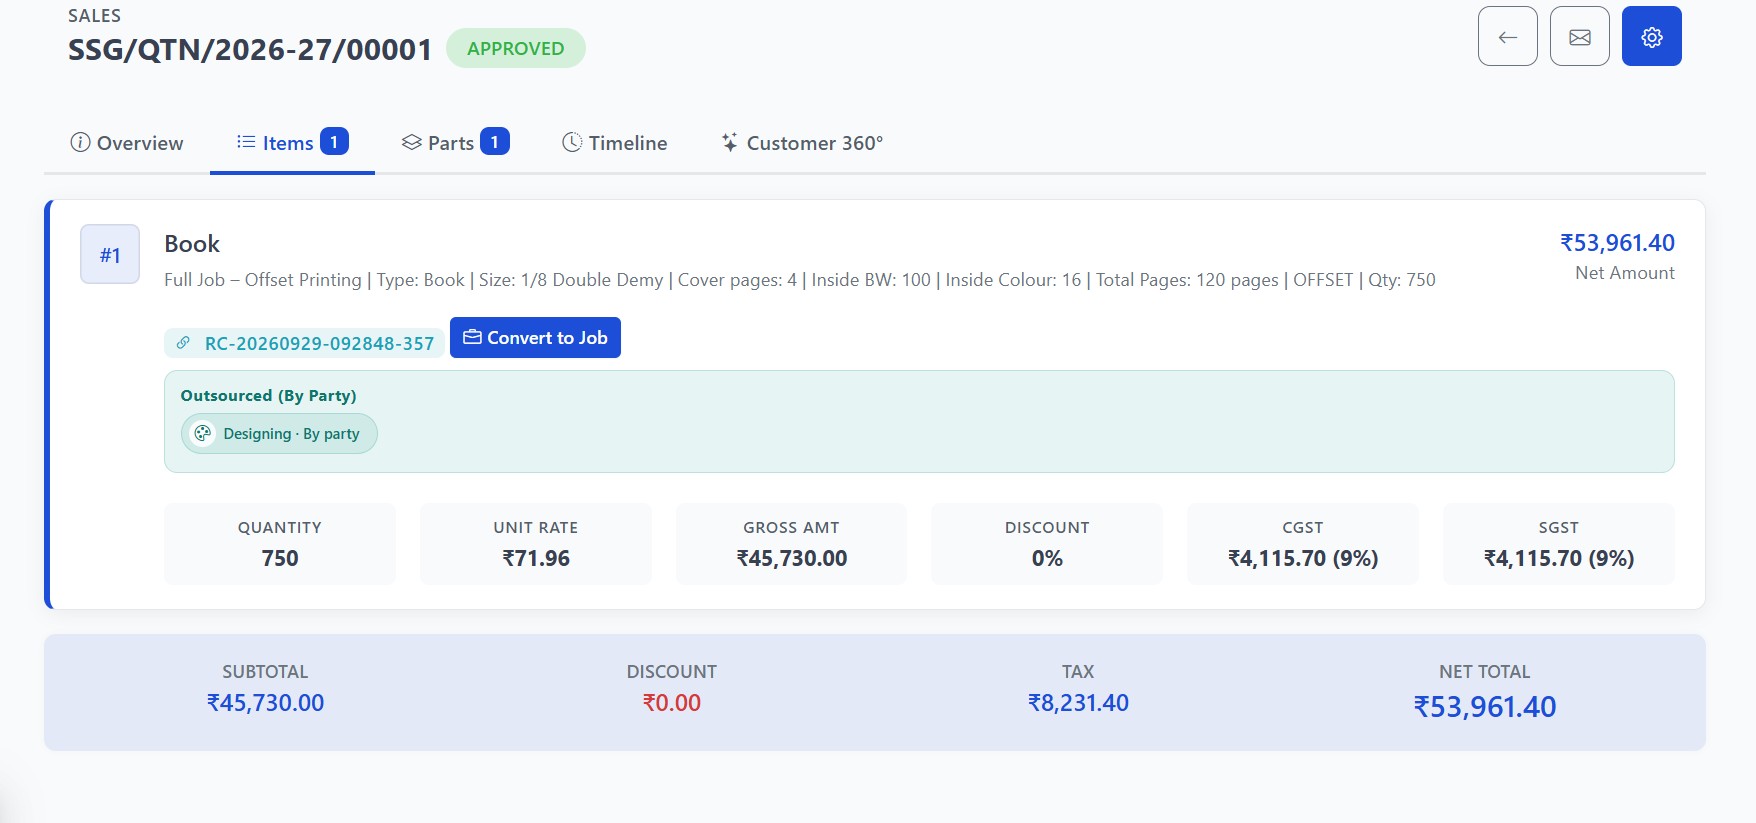
Task: Click the Subtotal ₹45,730.00 amount
Action: tap(265, 703)
